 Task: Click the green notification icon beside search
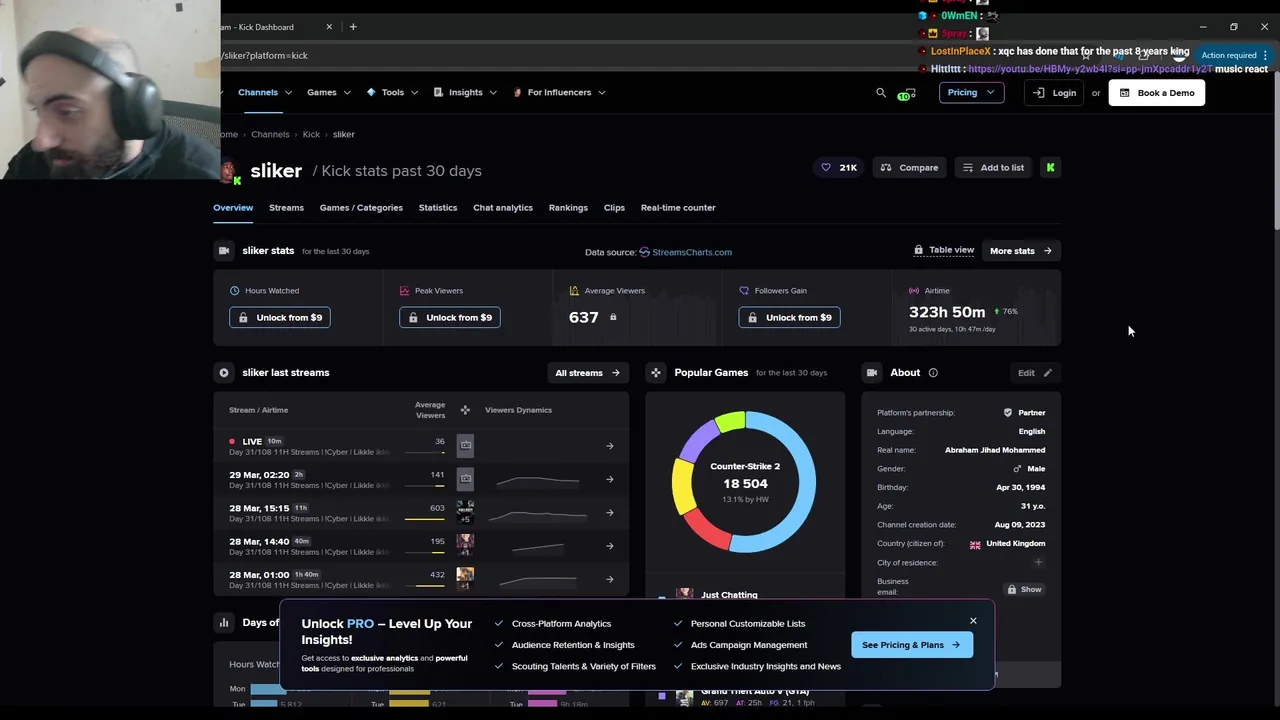905,94
